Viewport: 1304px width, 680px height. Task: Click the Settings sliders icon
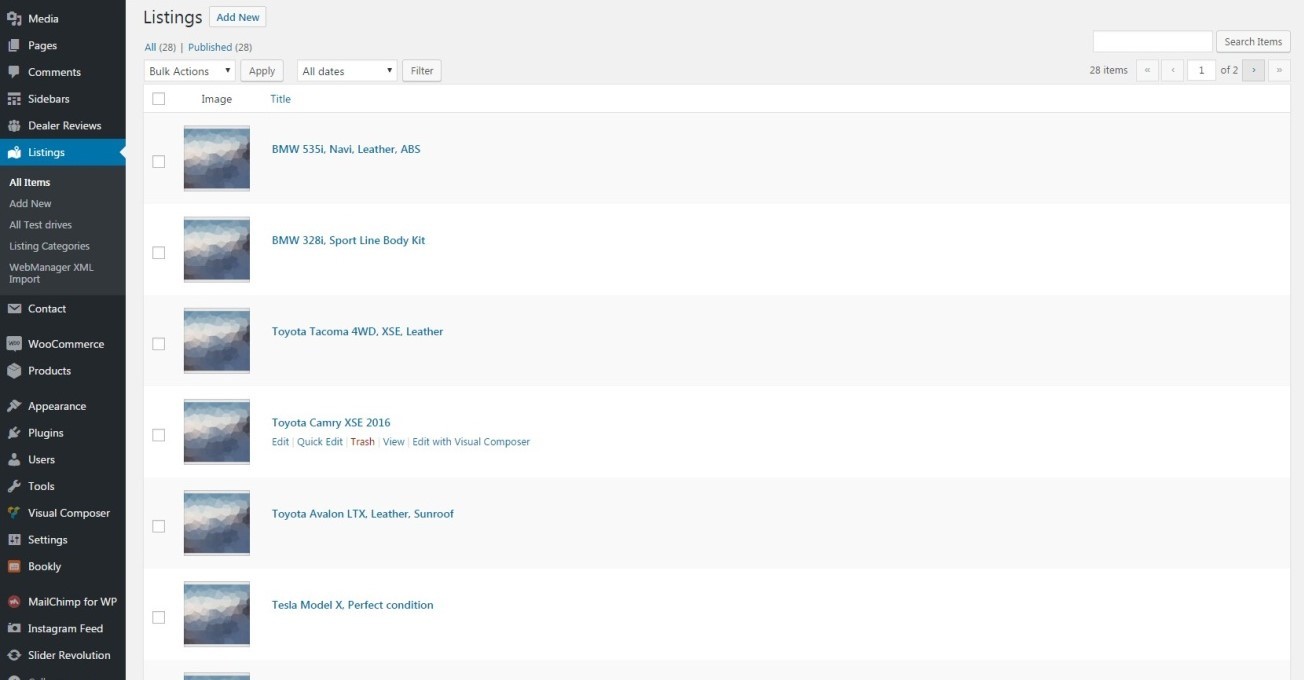pyautogui.click(x=14, y=540)
